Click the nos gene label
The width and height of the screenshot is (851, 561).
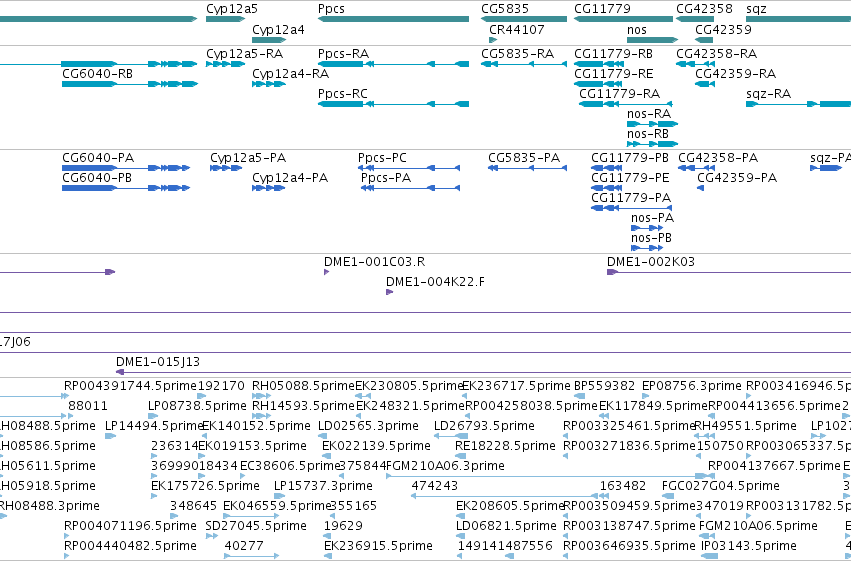tap(637, 29)
